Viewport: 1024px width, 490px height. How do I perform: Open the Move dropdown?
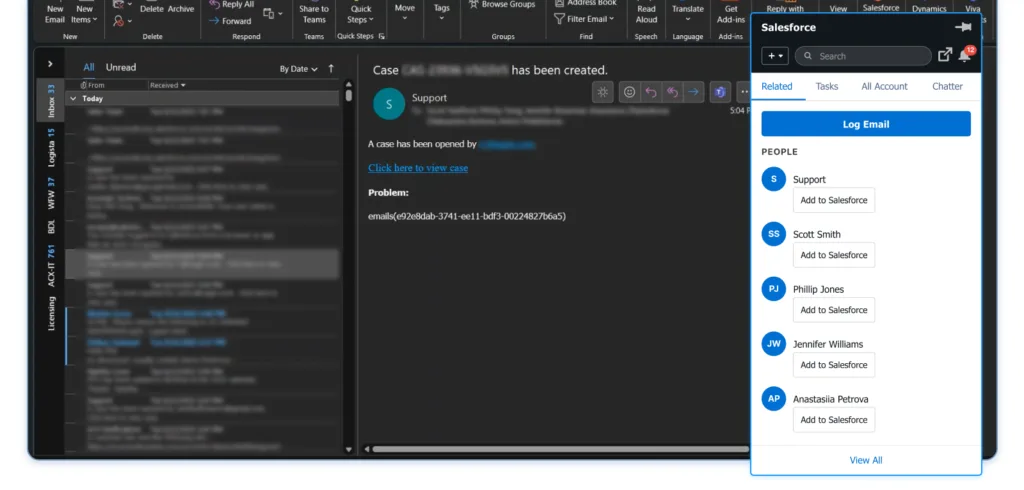(405, 12)
